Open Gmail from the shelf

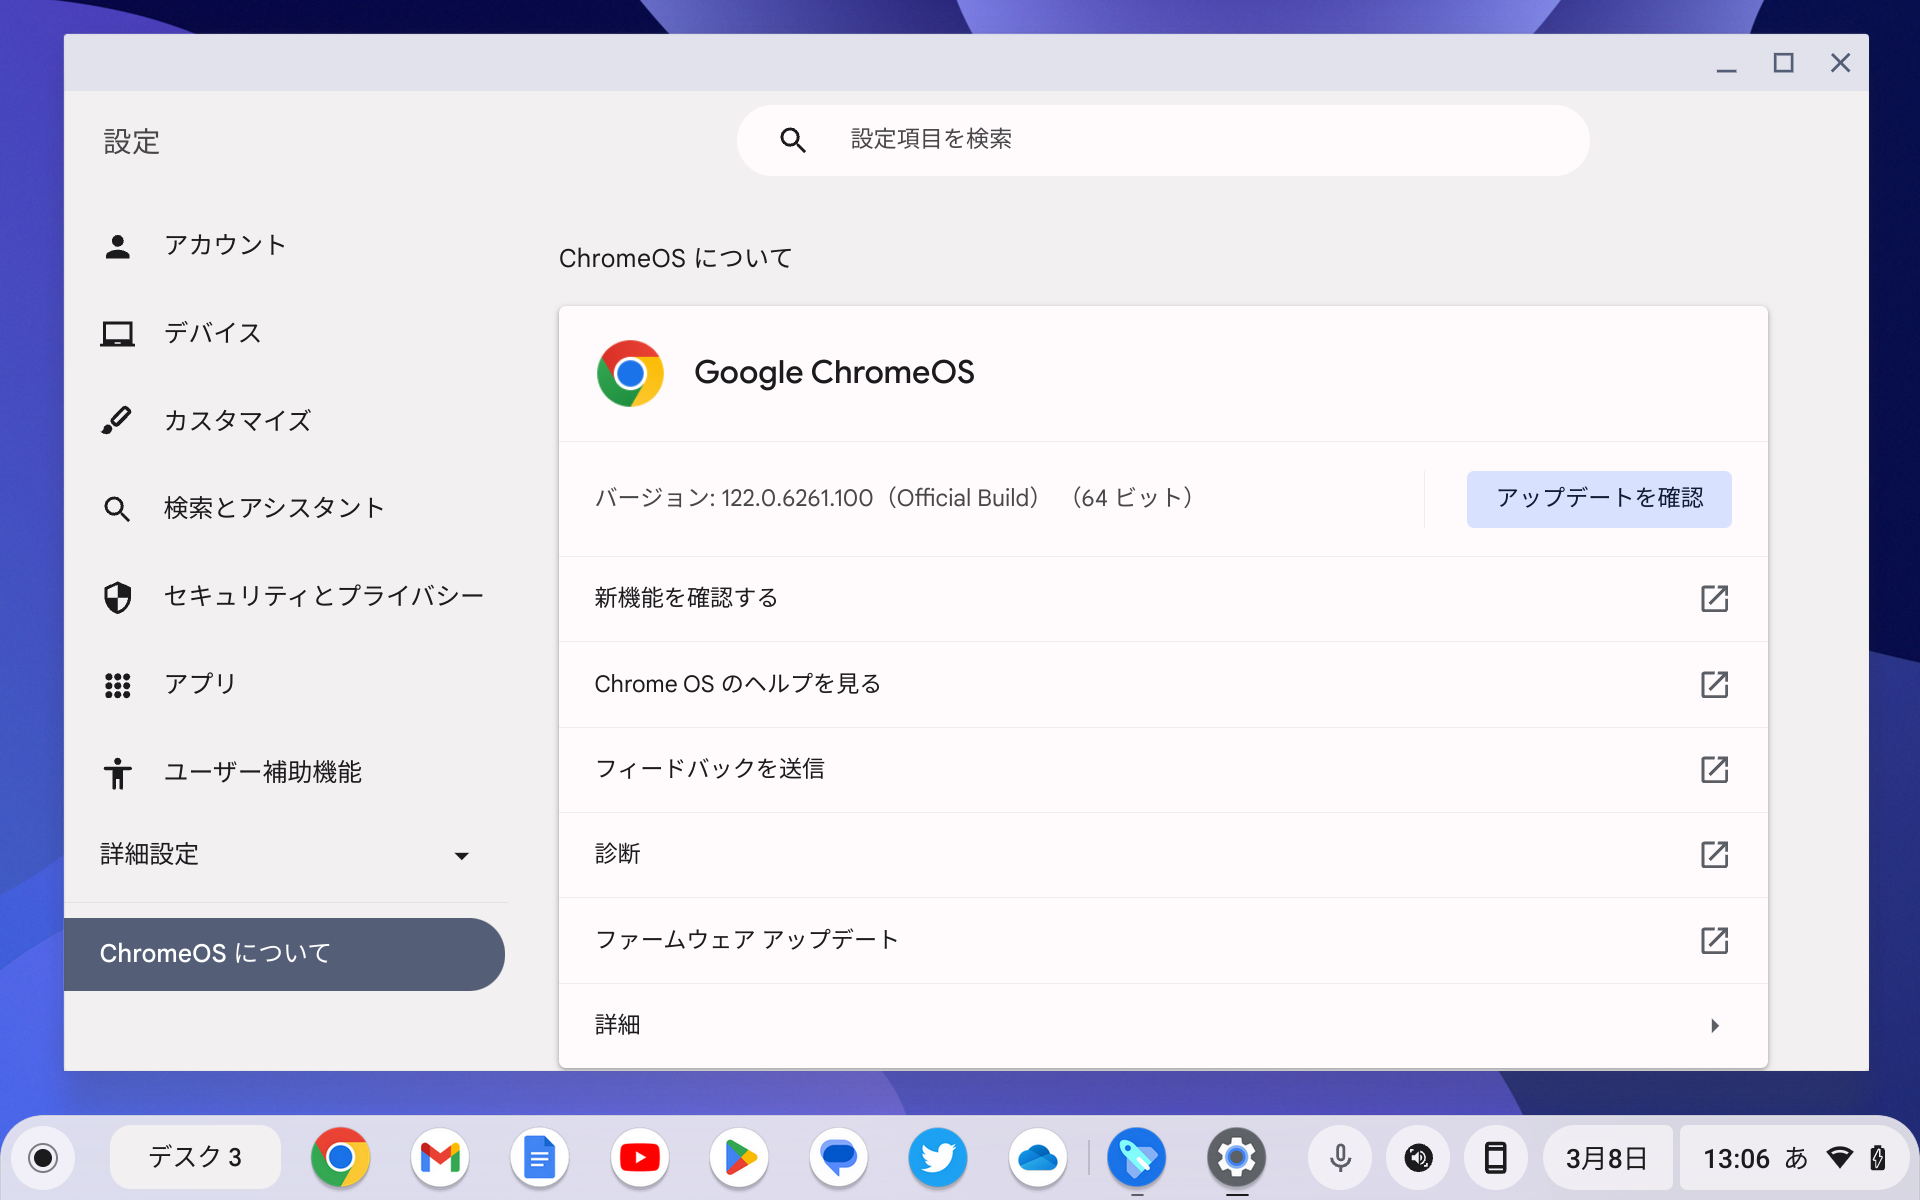(439, 1157)
